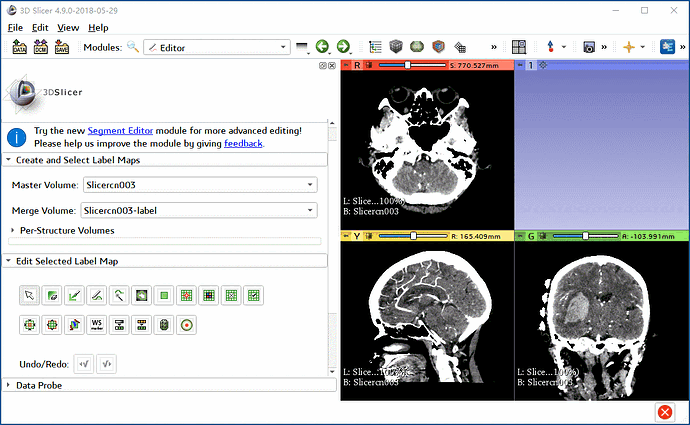
Task: Toggle maximize icon in Yellow slice view bar
Action: click(368, 236)
